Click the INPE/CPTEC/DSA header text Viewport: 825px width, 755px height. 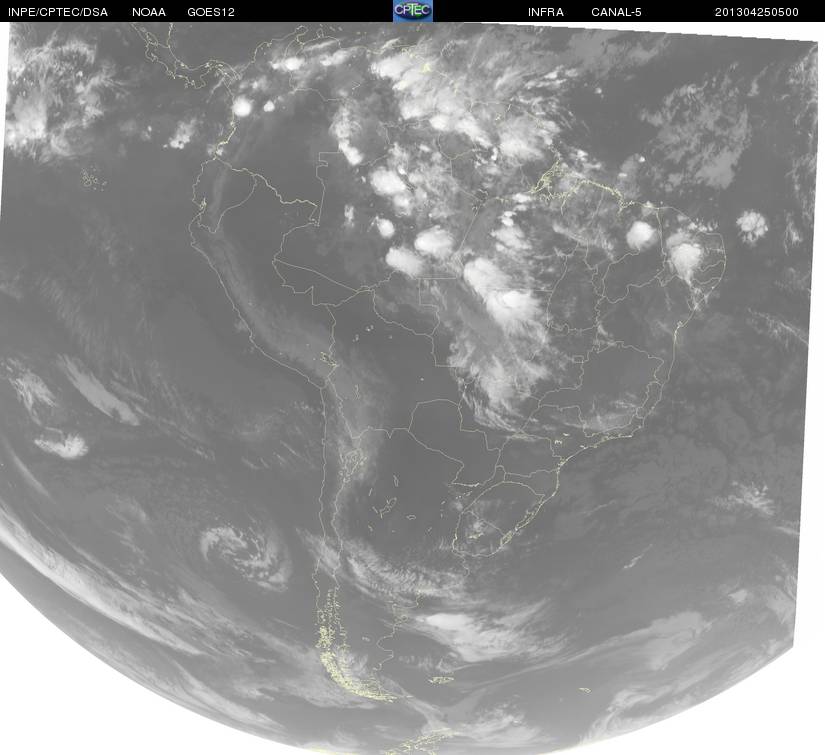58,12
